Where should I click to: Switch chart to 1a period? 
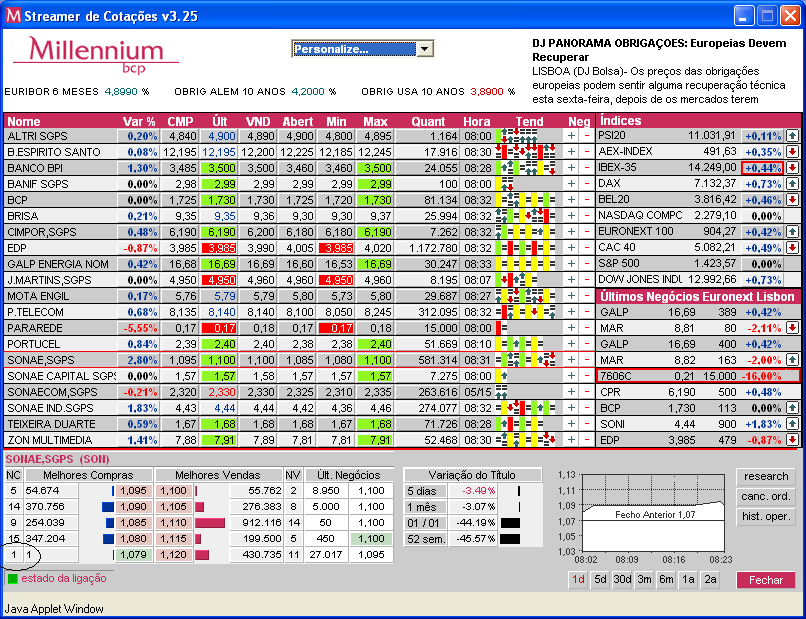click(x=689, y=579)
